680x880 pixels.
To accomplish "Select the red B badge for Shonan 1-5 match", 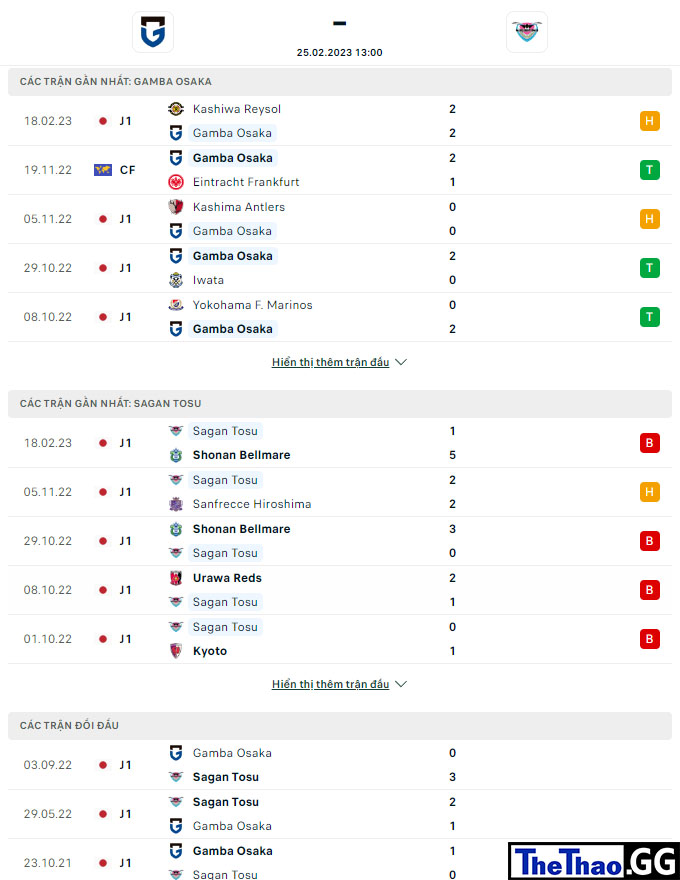I will 650,443.
